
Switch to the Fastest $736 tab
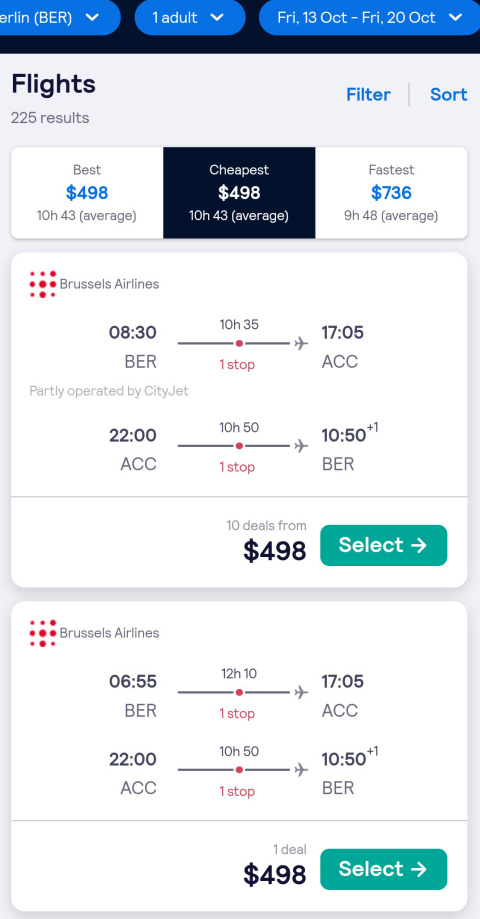[x=392, y=192]
